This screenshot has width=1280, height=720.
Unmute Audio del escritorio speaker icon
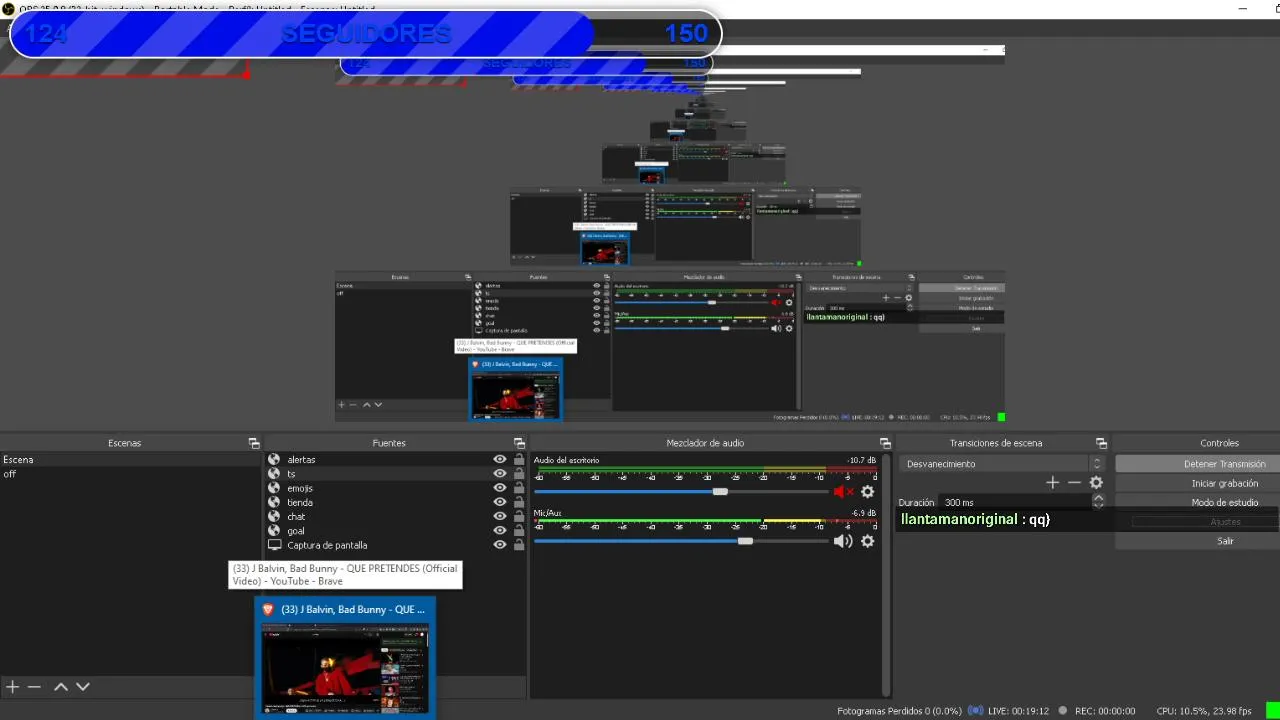(x=843, y=492)
